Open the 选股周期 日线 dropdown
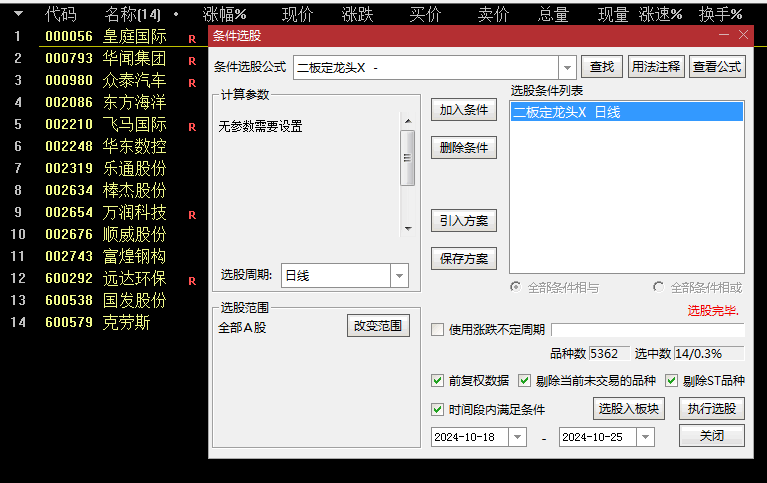This screenshot has width=767, height=483. [399, 276]
